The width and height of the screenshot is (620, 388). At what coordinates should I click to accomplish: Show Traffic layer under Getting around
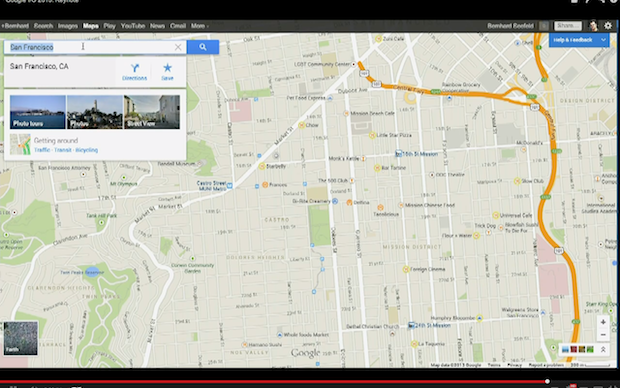click(42, 150)
